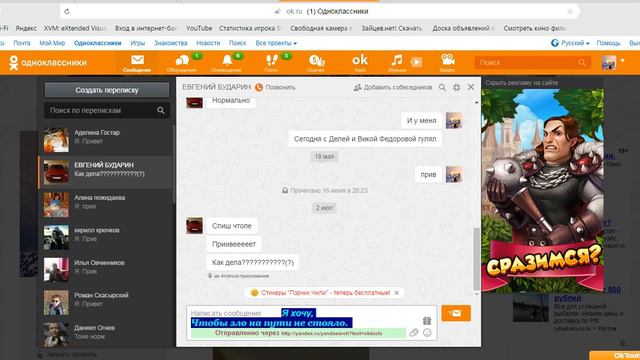Click the call phone icon next to Позвонить
The height and width of the screenshot is (360, 640).
[259, 87]
